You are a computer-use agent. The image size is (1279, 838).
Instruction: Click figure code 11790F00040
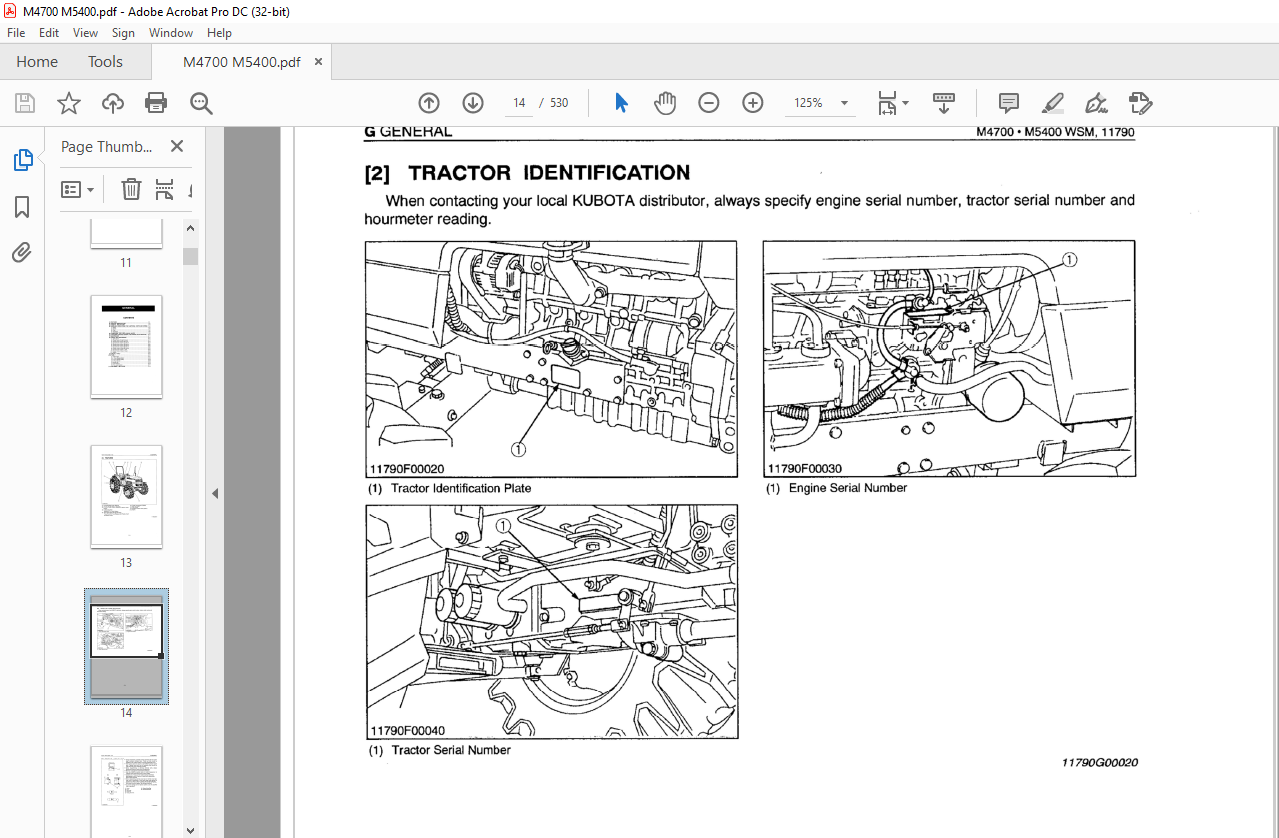[x=407, y=730]
